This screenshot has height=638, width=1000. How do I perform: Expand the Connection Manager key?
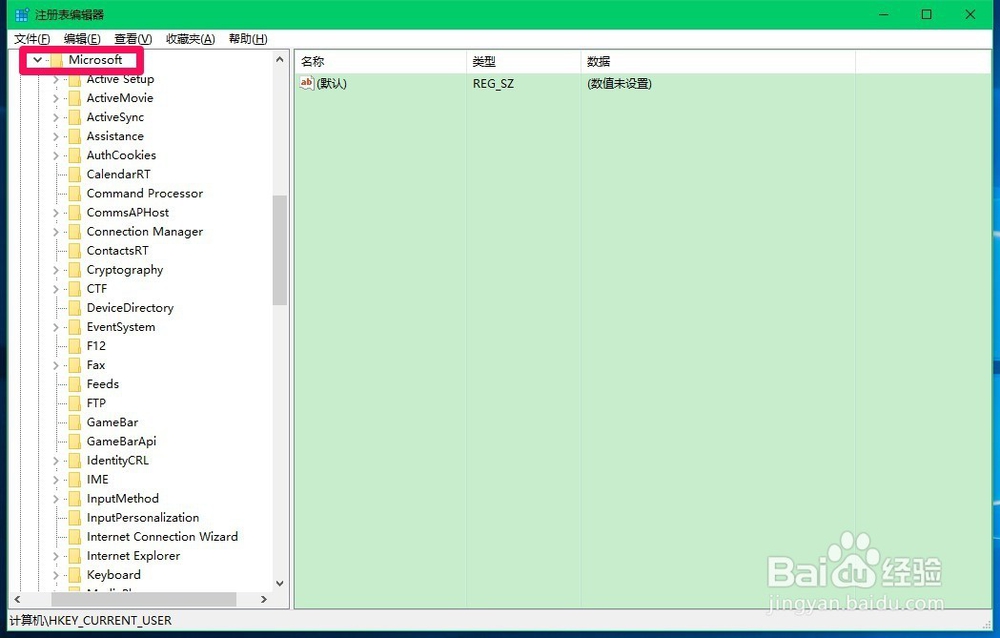tap(55, 232)
